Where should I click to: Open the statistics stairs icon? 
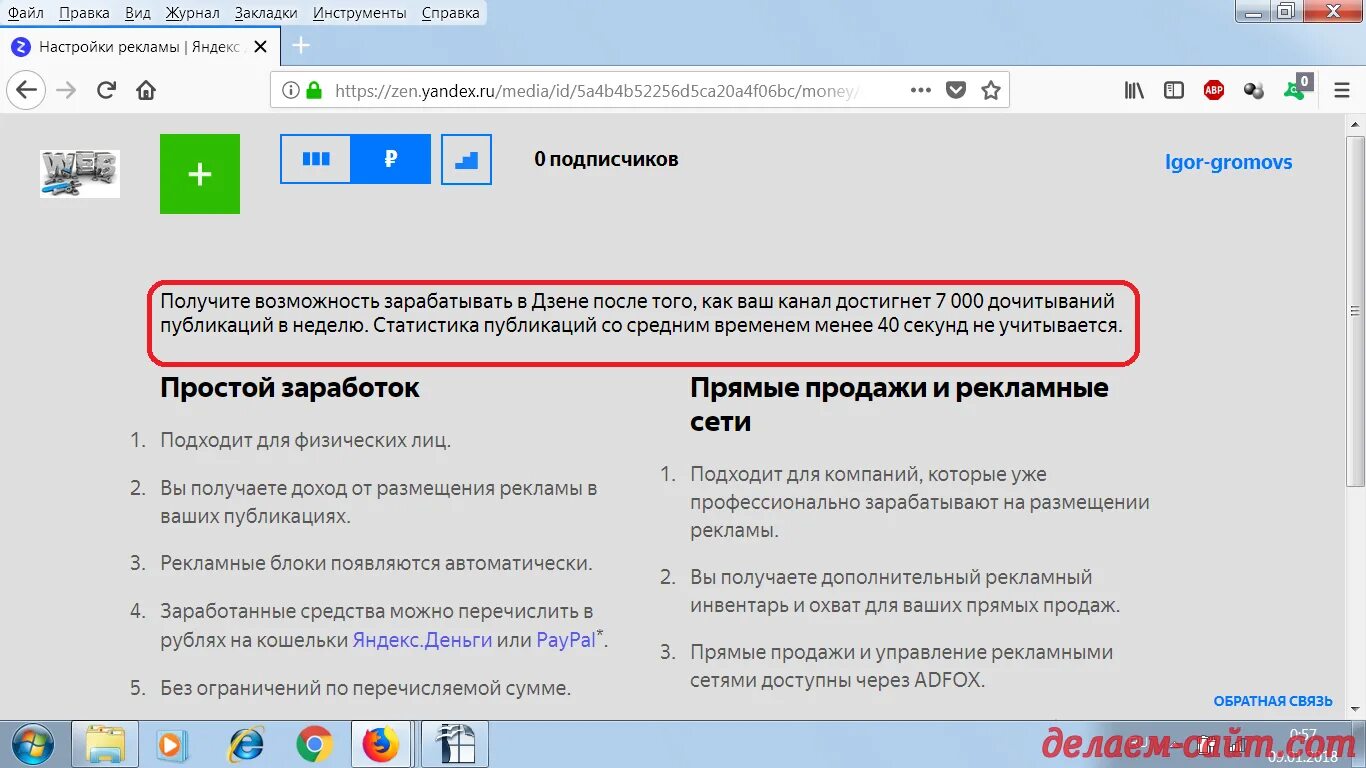pyautogui.click(x=466, y=159)
